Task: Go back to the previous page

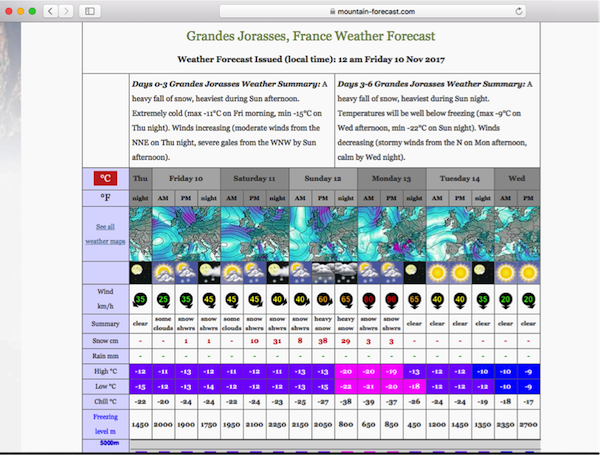Action: click(51, 11)
